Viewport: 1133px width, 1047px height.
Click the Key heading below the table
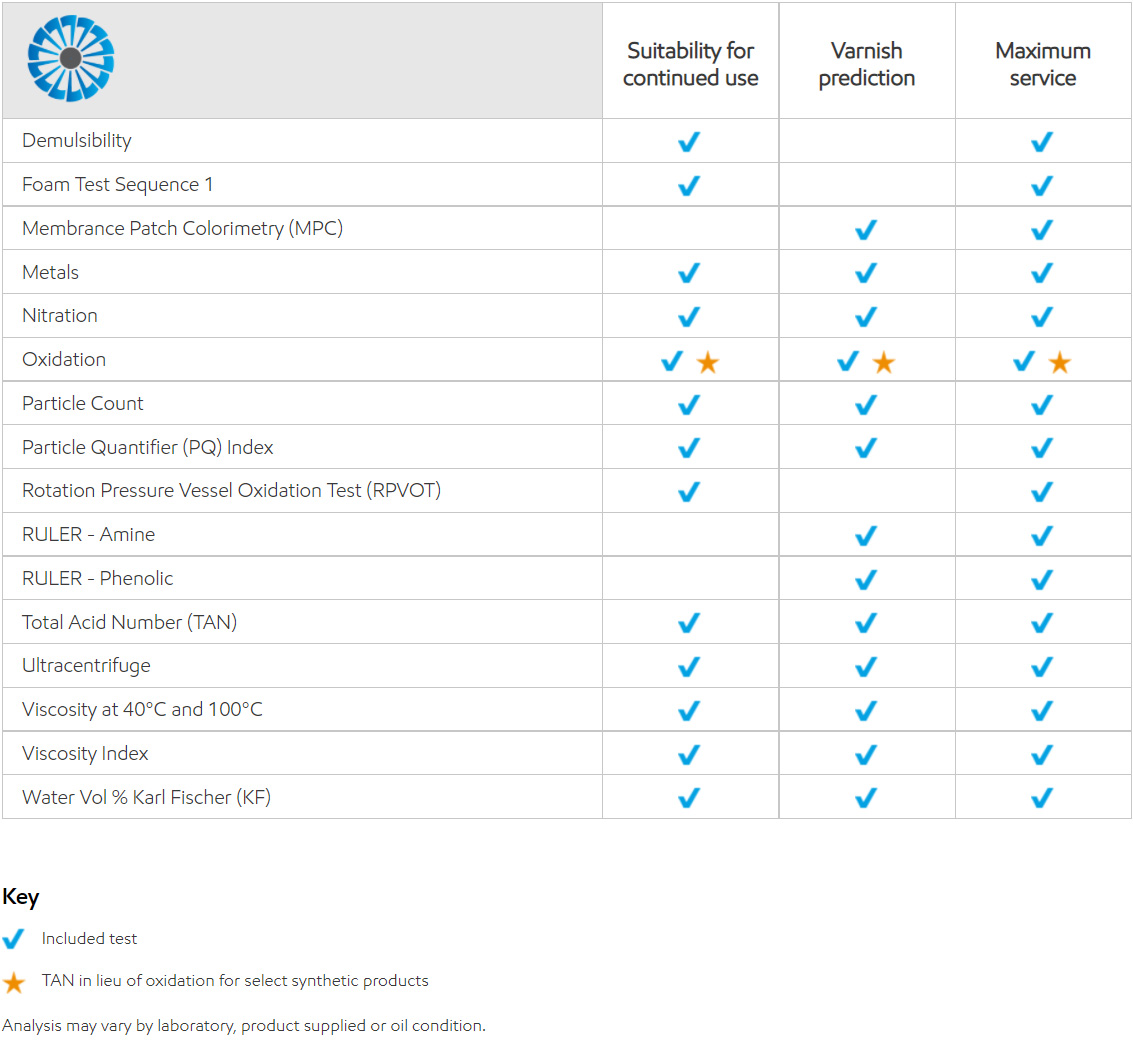(x=21, y=897)
